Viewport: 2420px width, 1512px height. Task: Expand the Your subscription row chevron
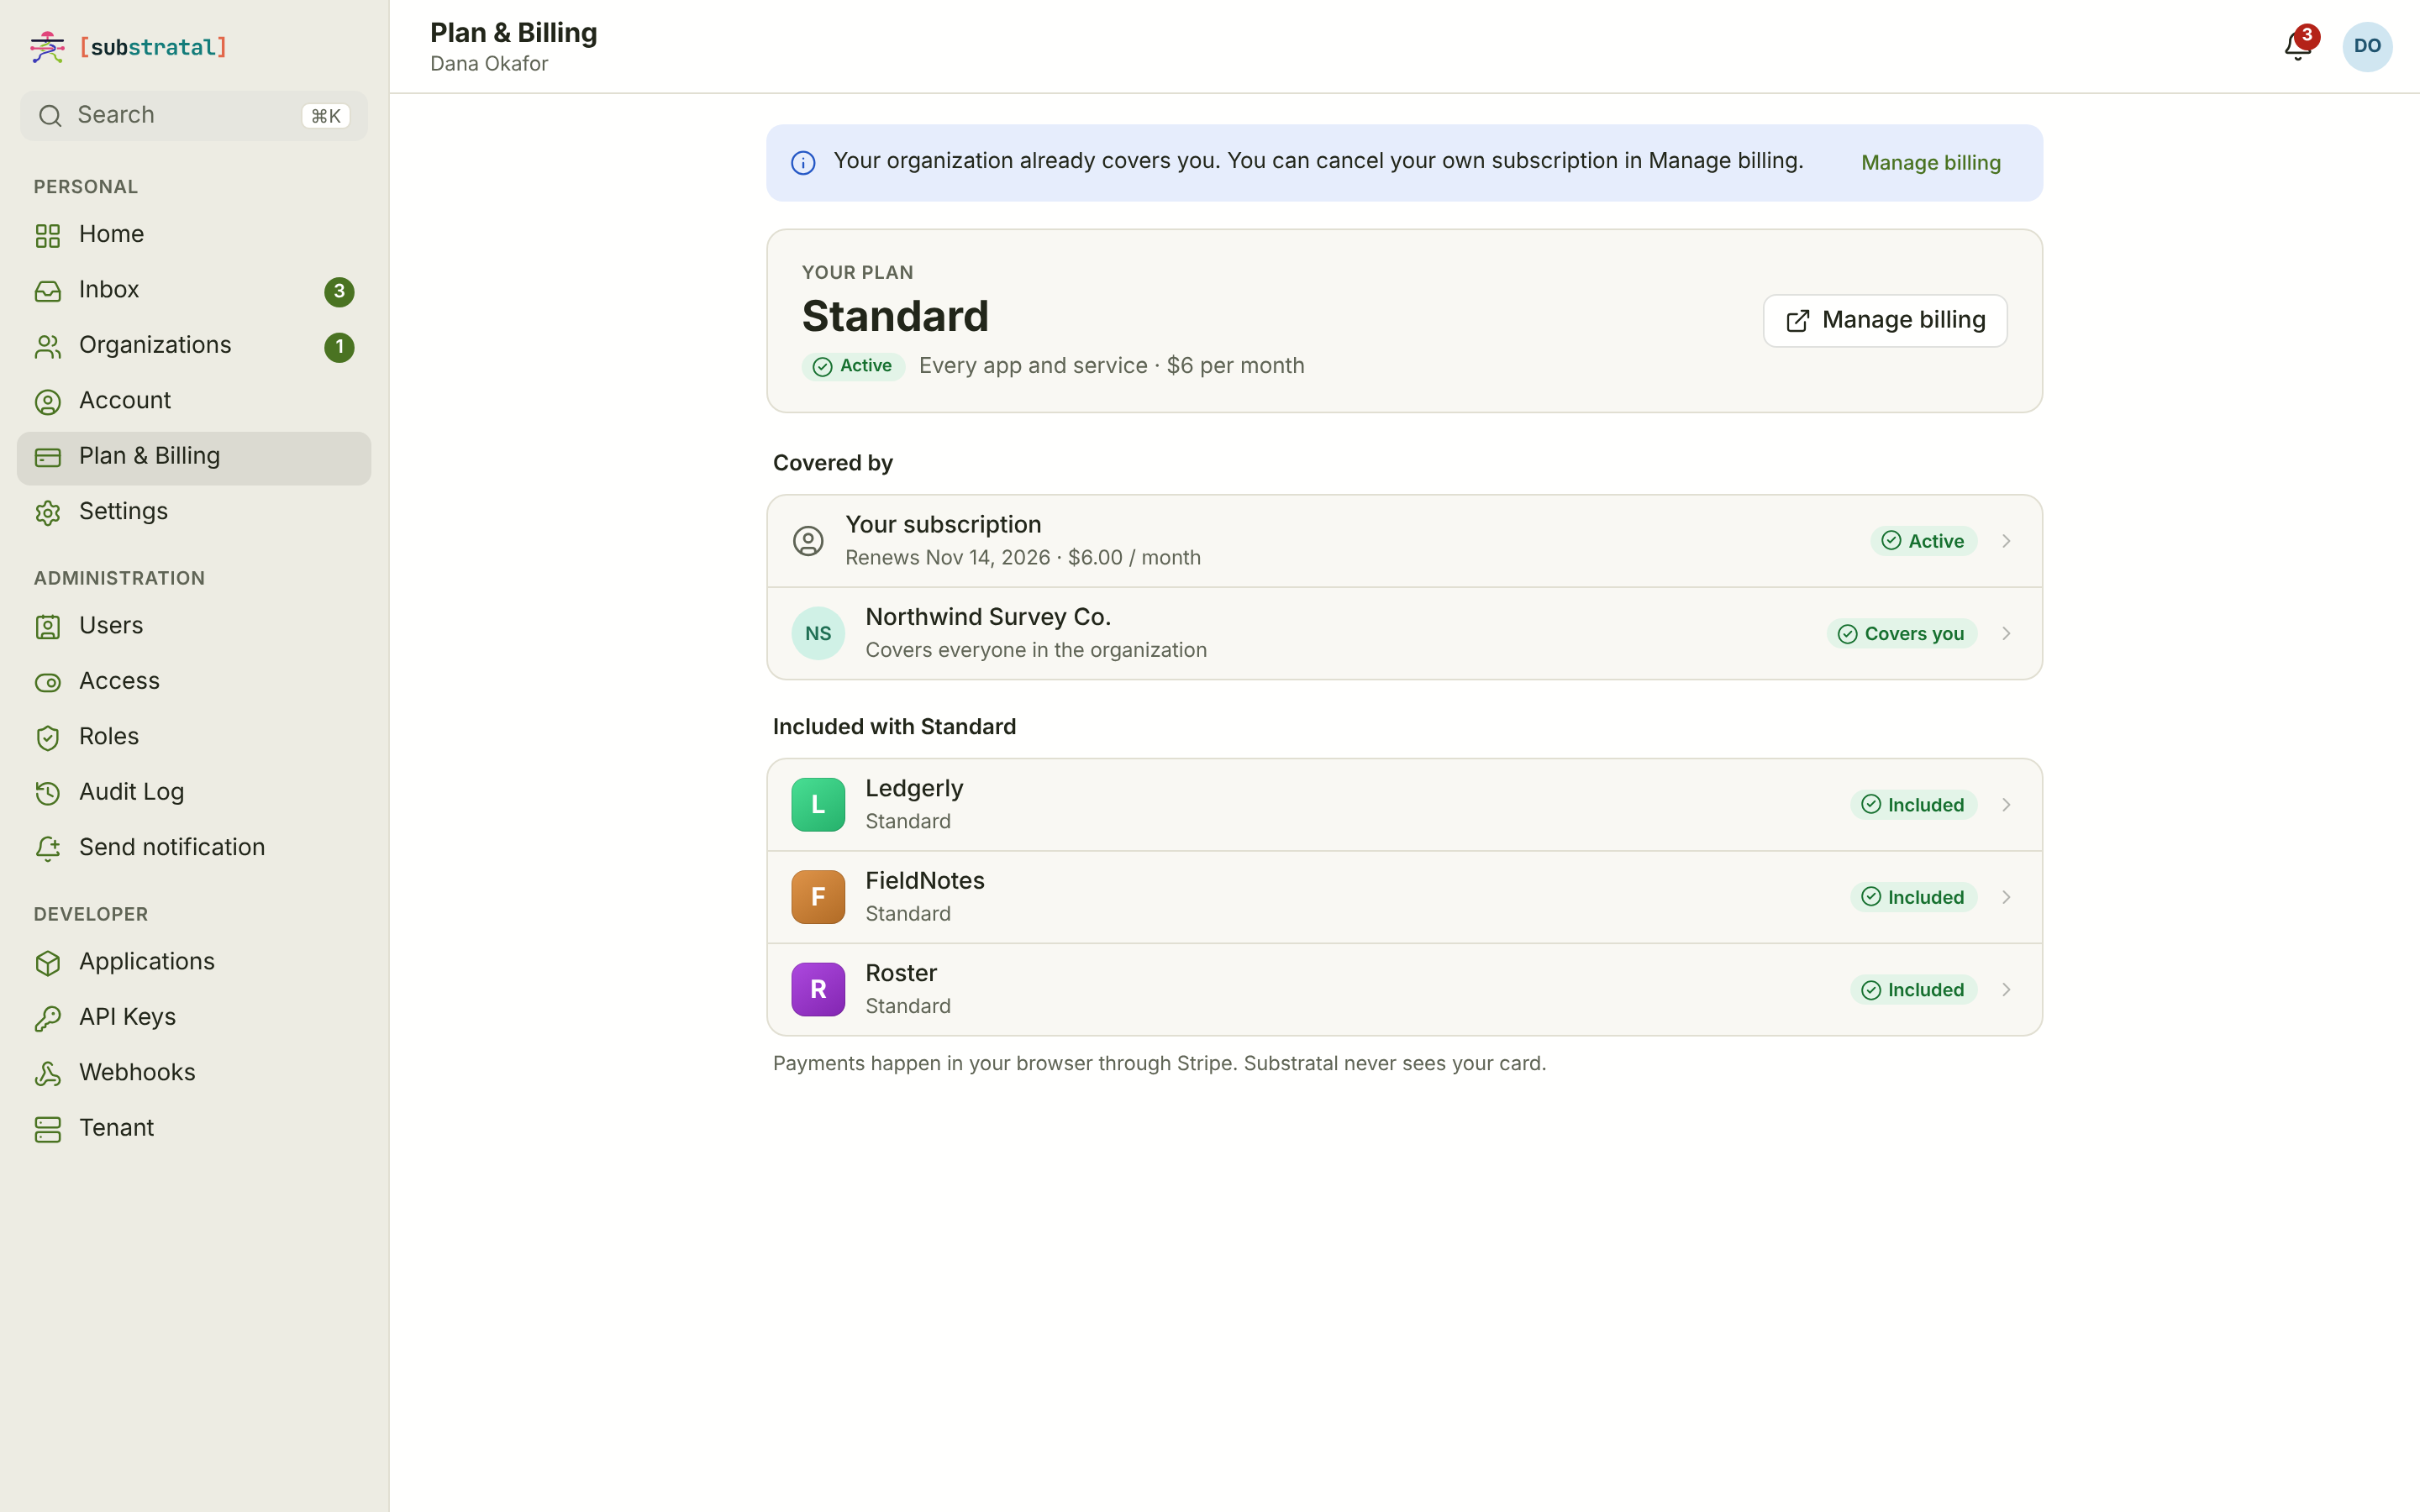[2006, 541]
